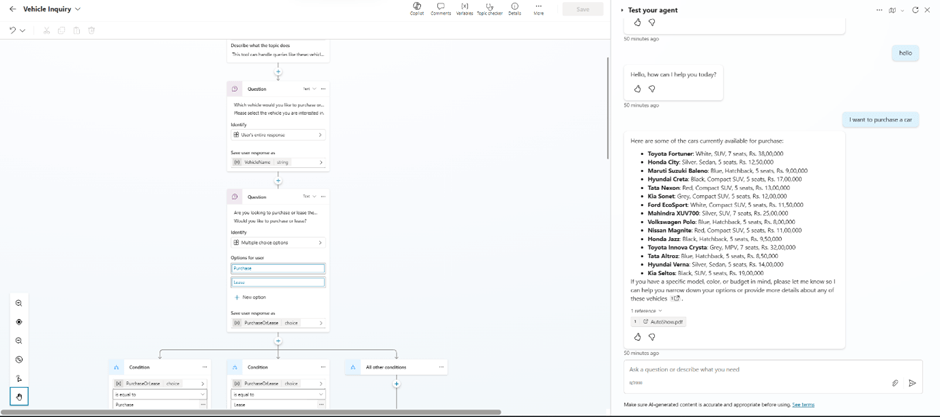Add a New option to the question
The image size is (940, 417).
point(251,297)
